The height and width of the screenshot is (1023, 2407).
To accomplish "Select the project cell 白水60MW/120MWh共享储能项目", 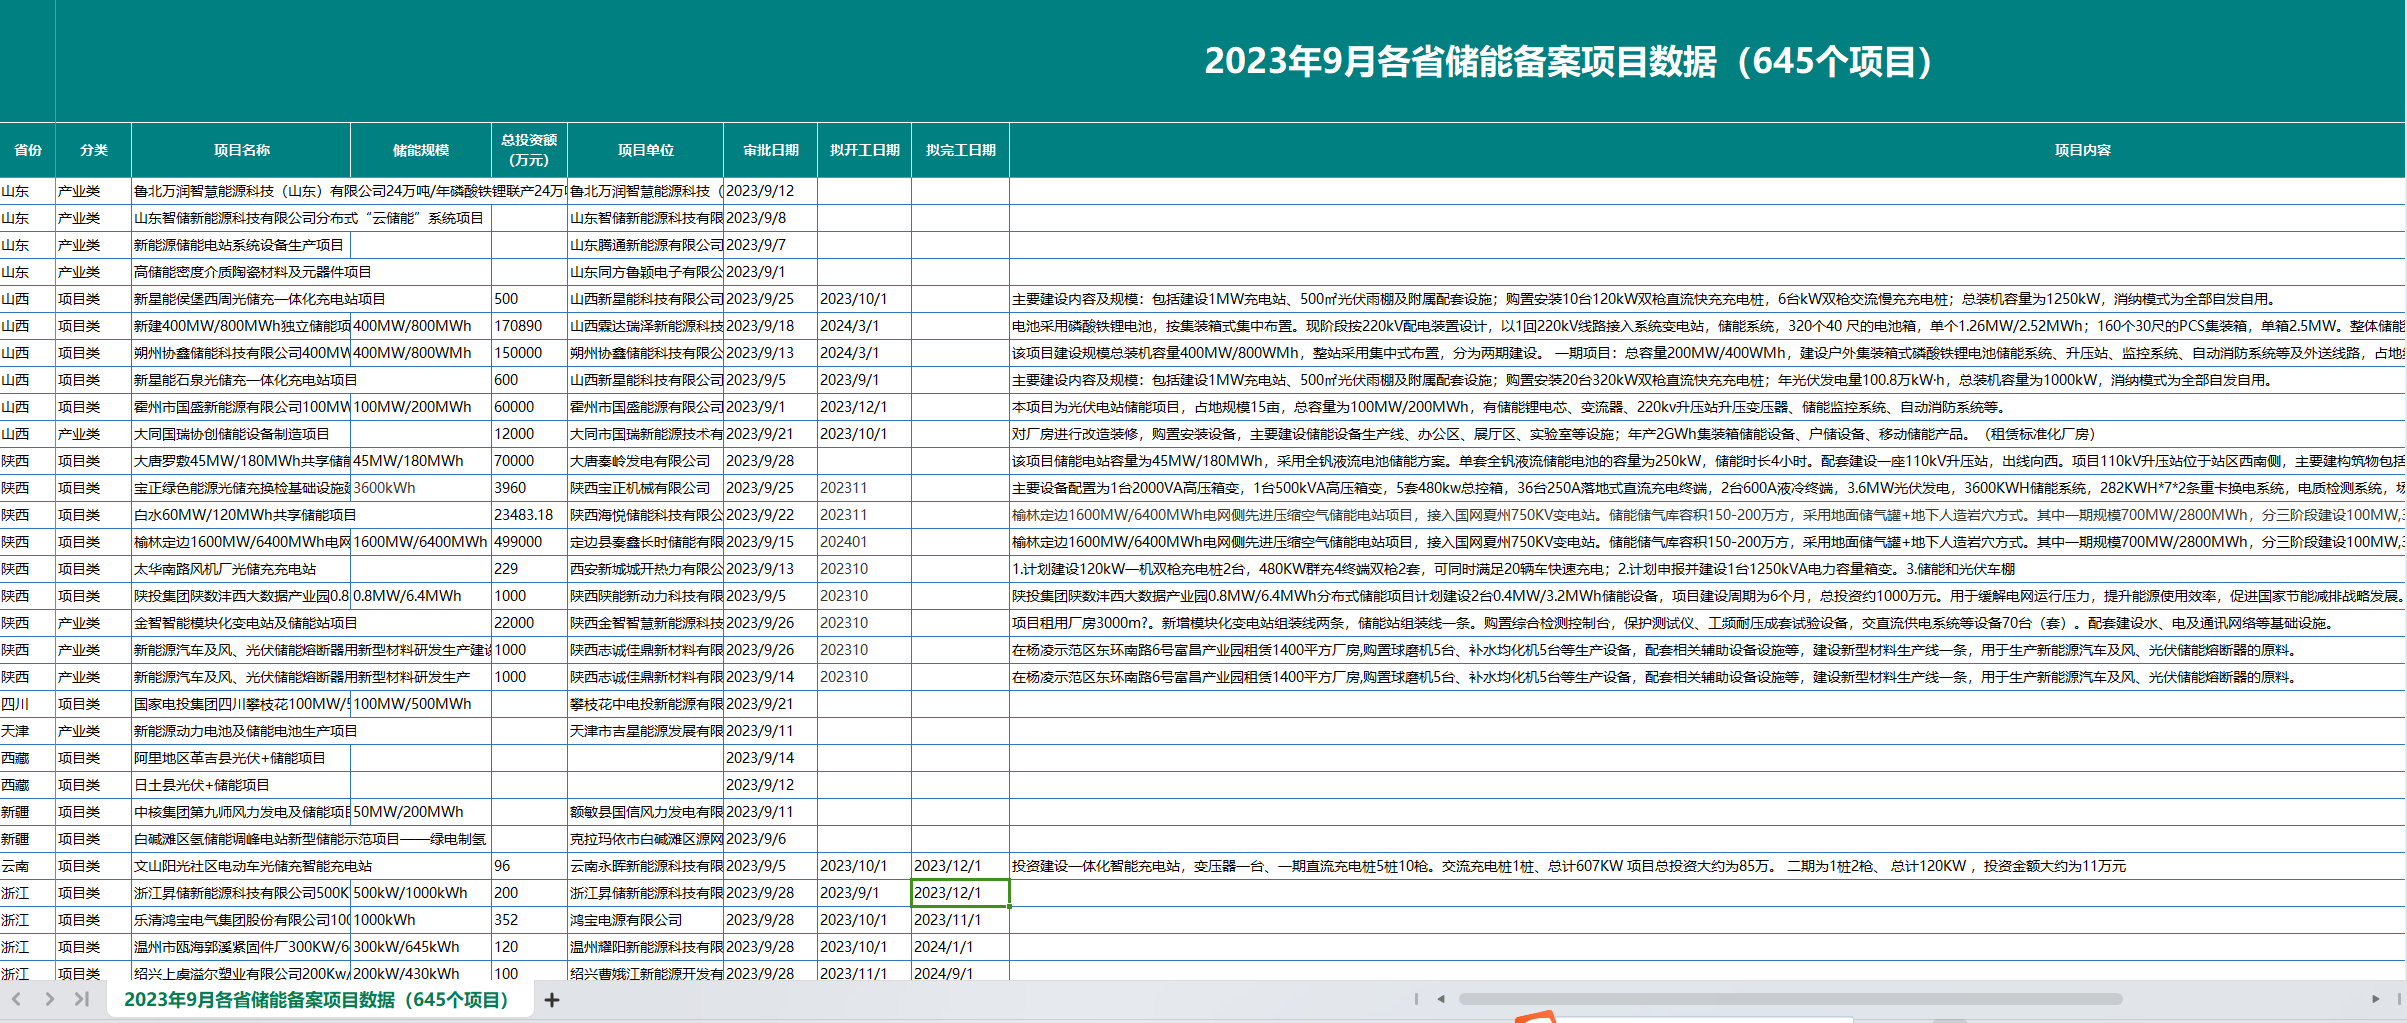I will (241, 515).
